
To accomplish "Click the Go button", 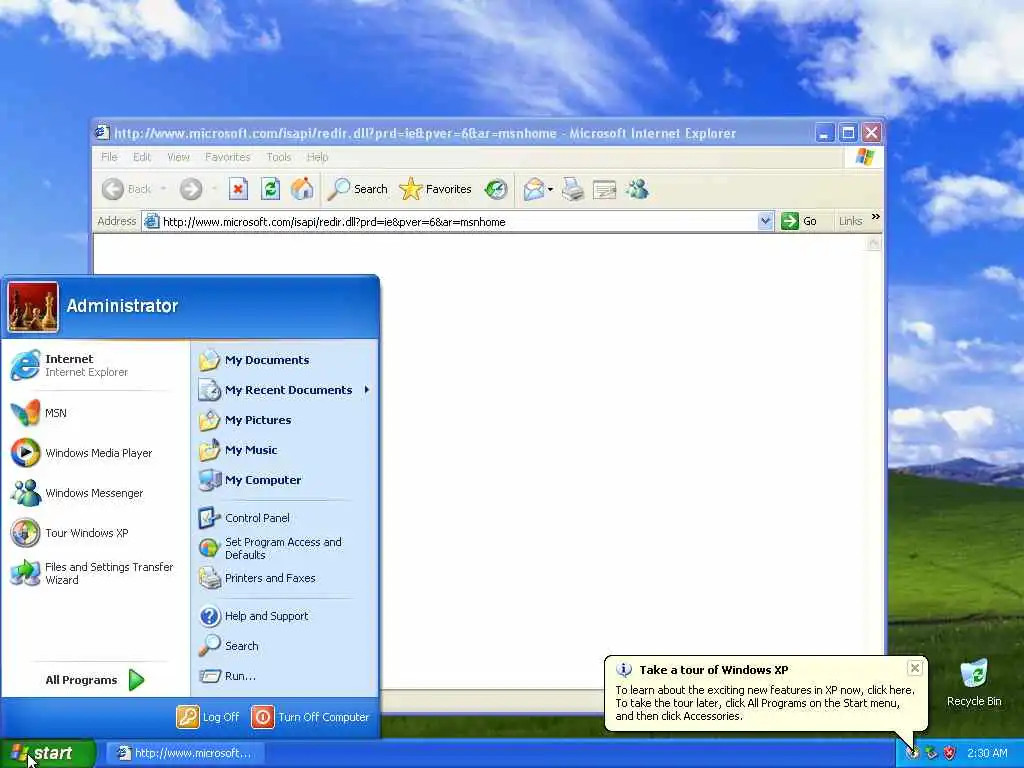I will (799, 221).
